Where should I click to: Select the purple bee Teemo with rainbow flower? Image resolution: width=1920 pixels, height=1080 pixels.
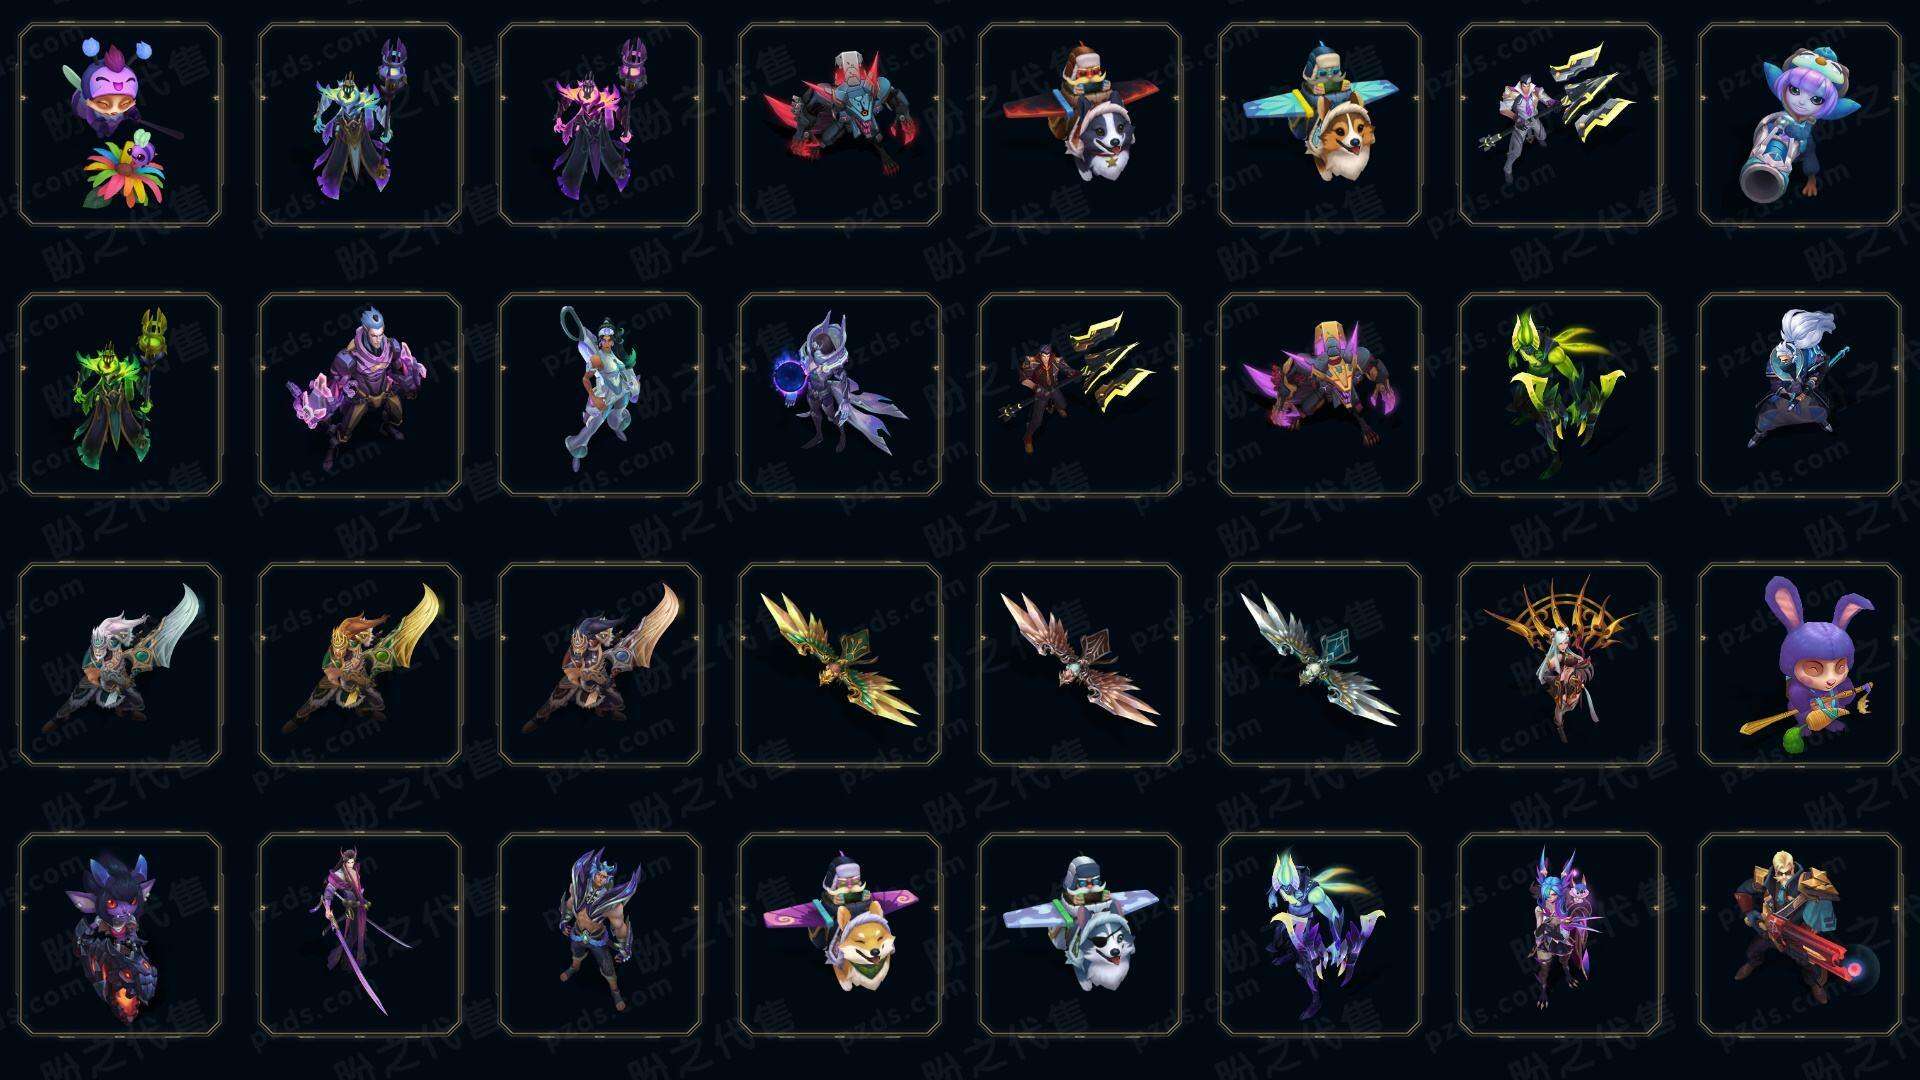tap(120, 125)
